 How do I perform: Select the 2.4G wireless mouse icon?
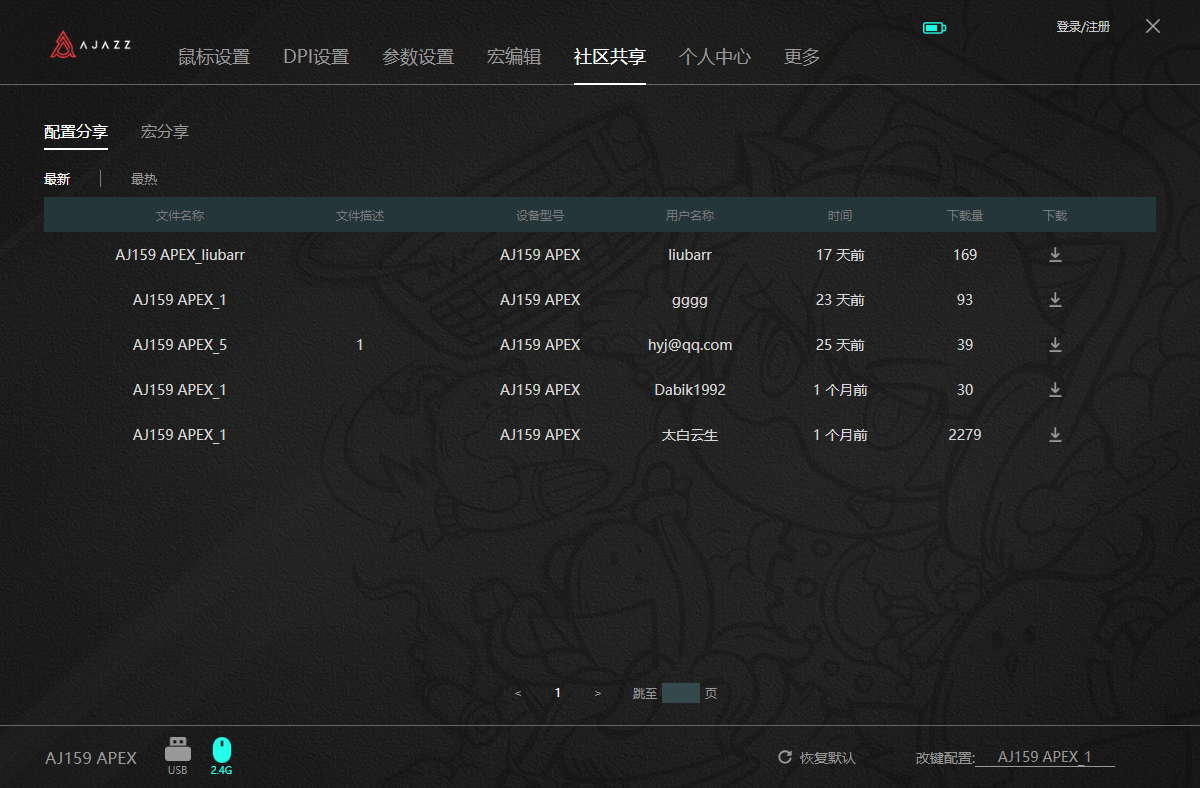tap(221, 756)
